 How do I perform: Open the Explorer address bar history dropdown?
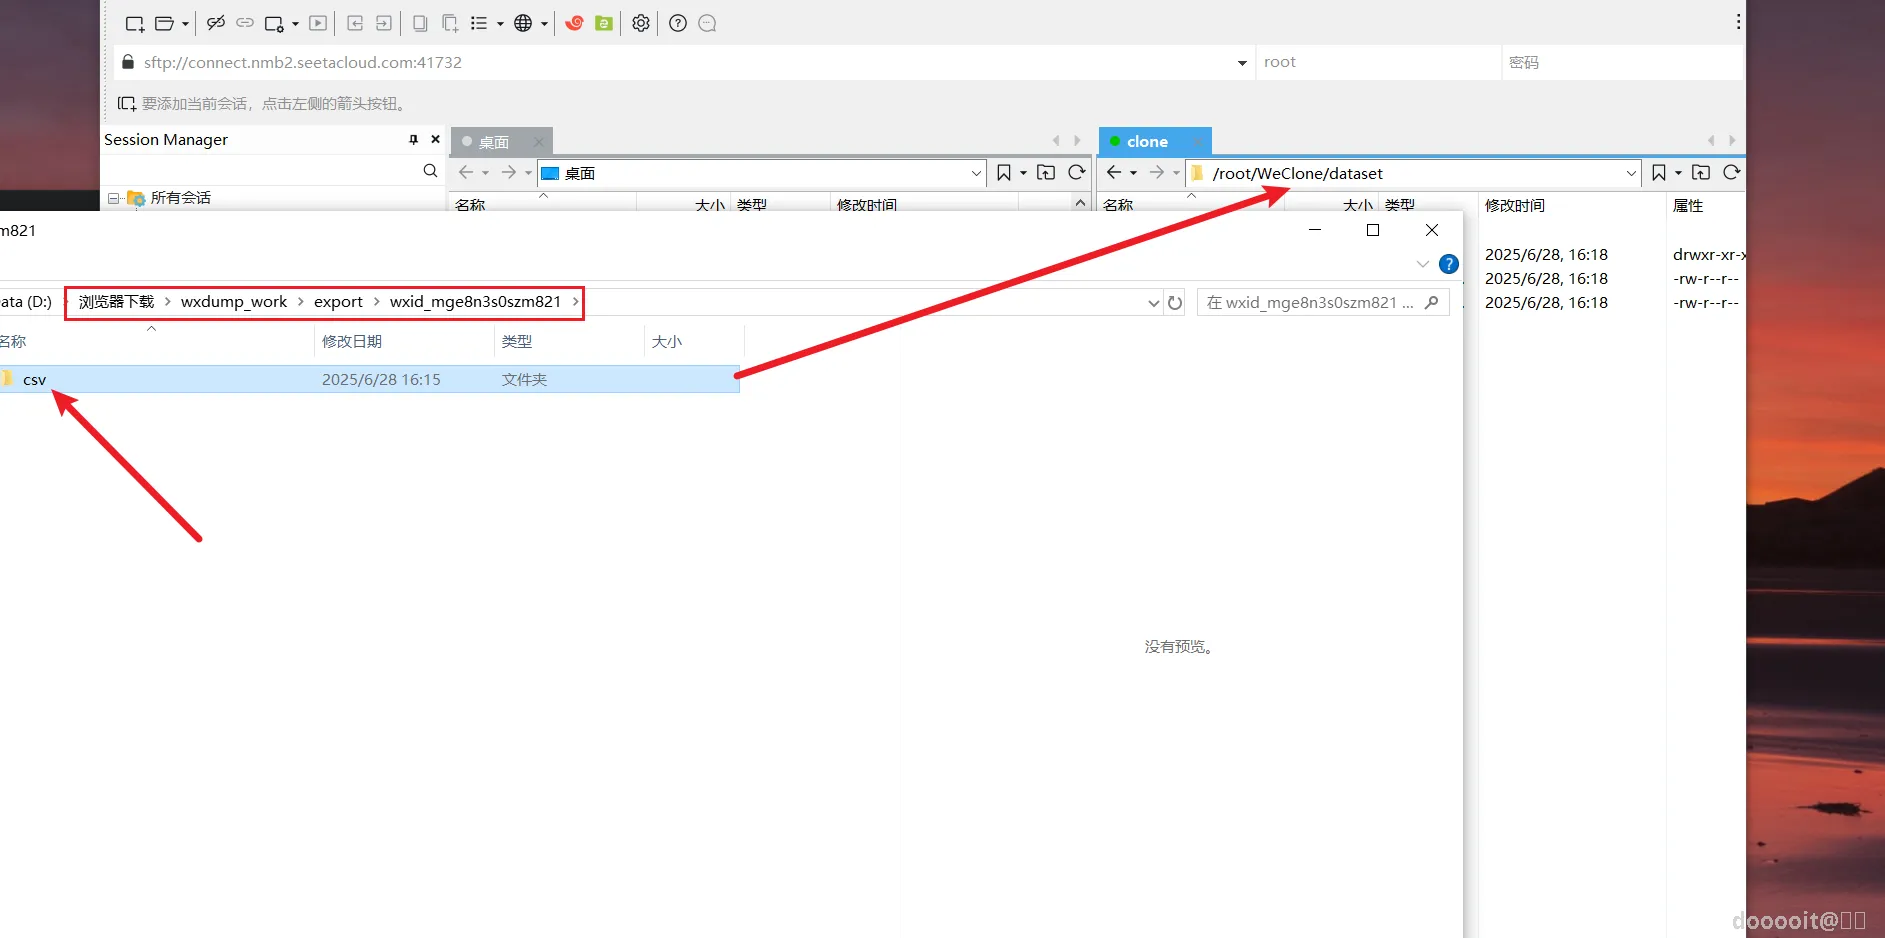click(x=1154, y=303)
